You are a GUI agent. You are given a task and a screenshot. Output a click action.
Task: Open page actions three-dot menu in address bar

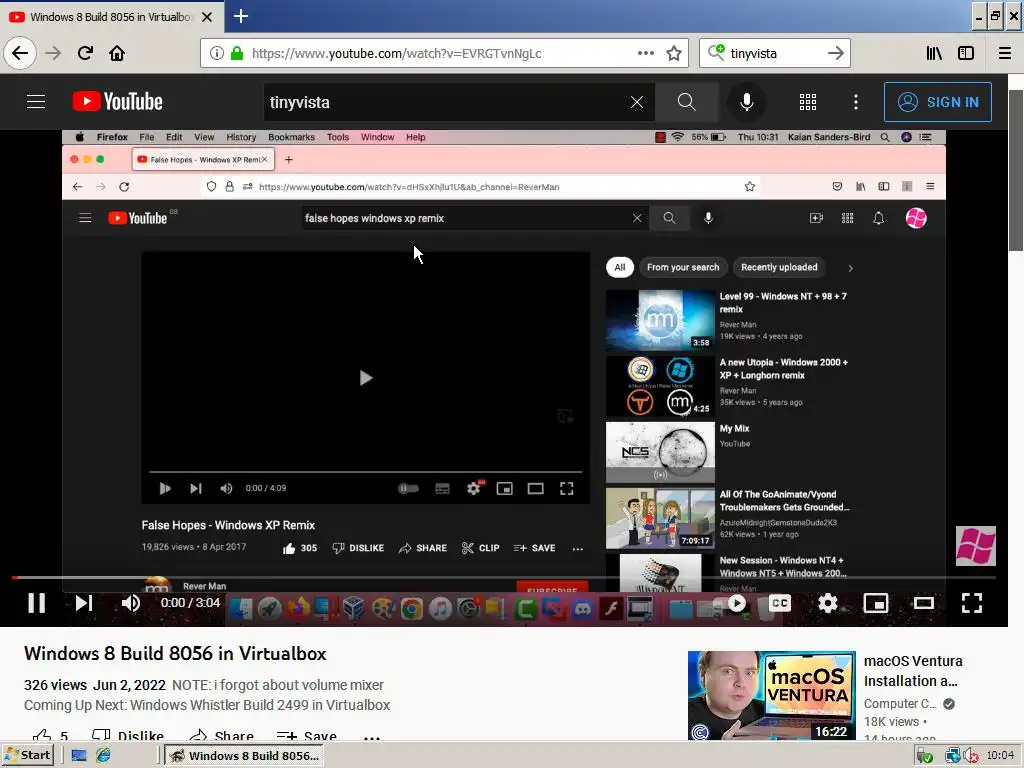(x=645, y=53)
